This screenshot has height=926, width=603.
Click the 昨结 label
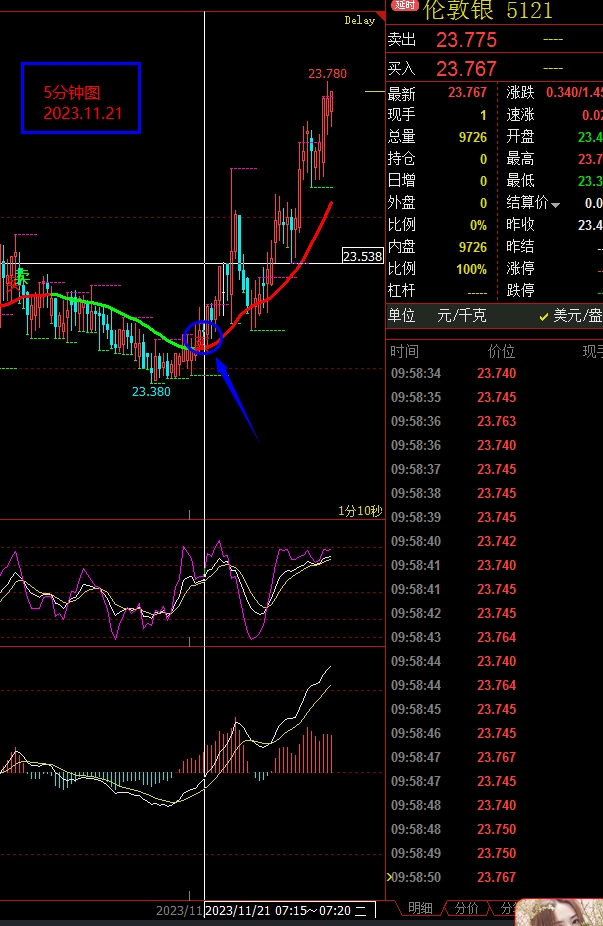coord(520,247)
